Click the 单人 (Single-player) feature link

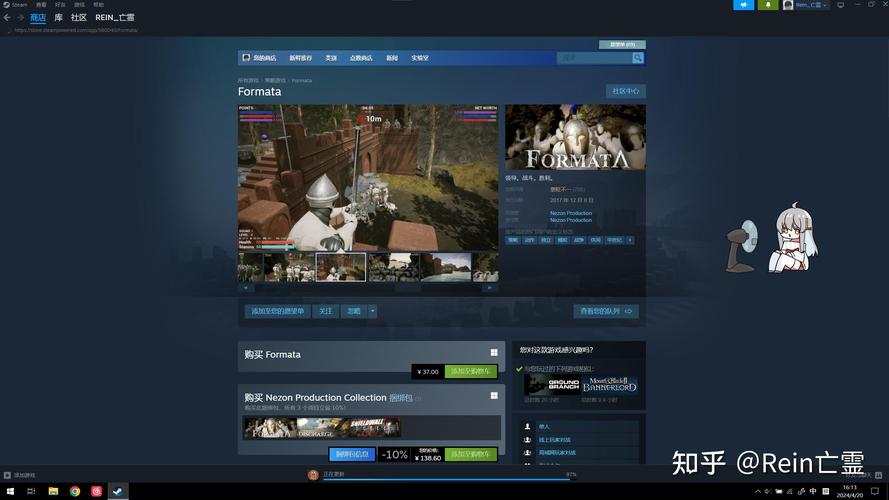544,426
